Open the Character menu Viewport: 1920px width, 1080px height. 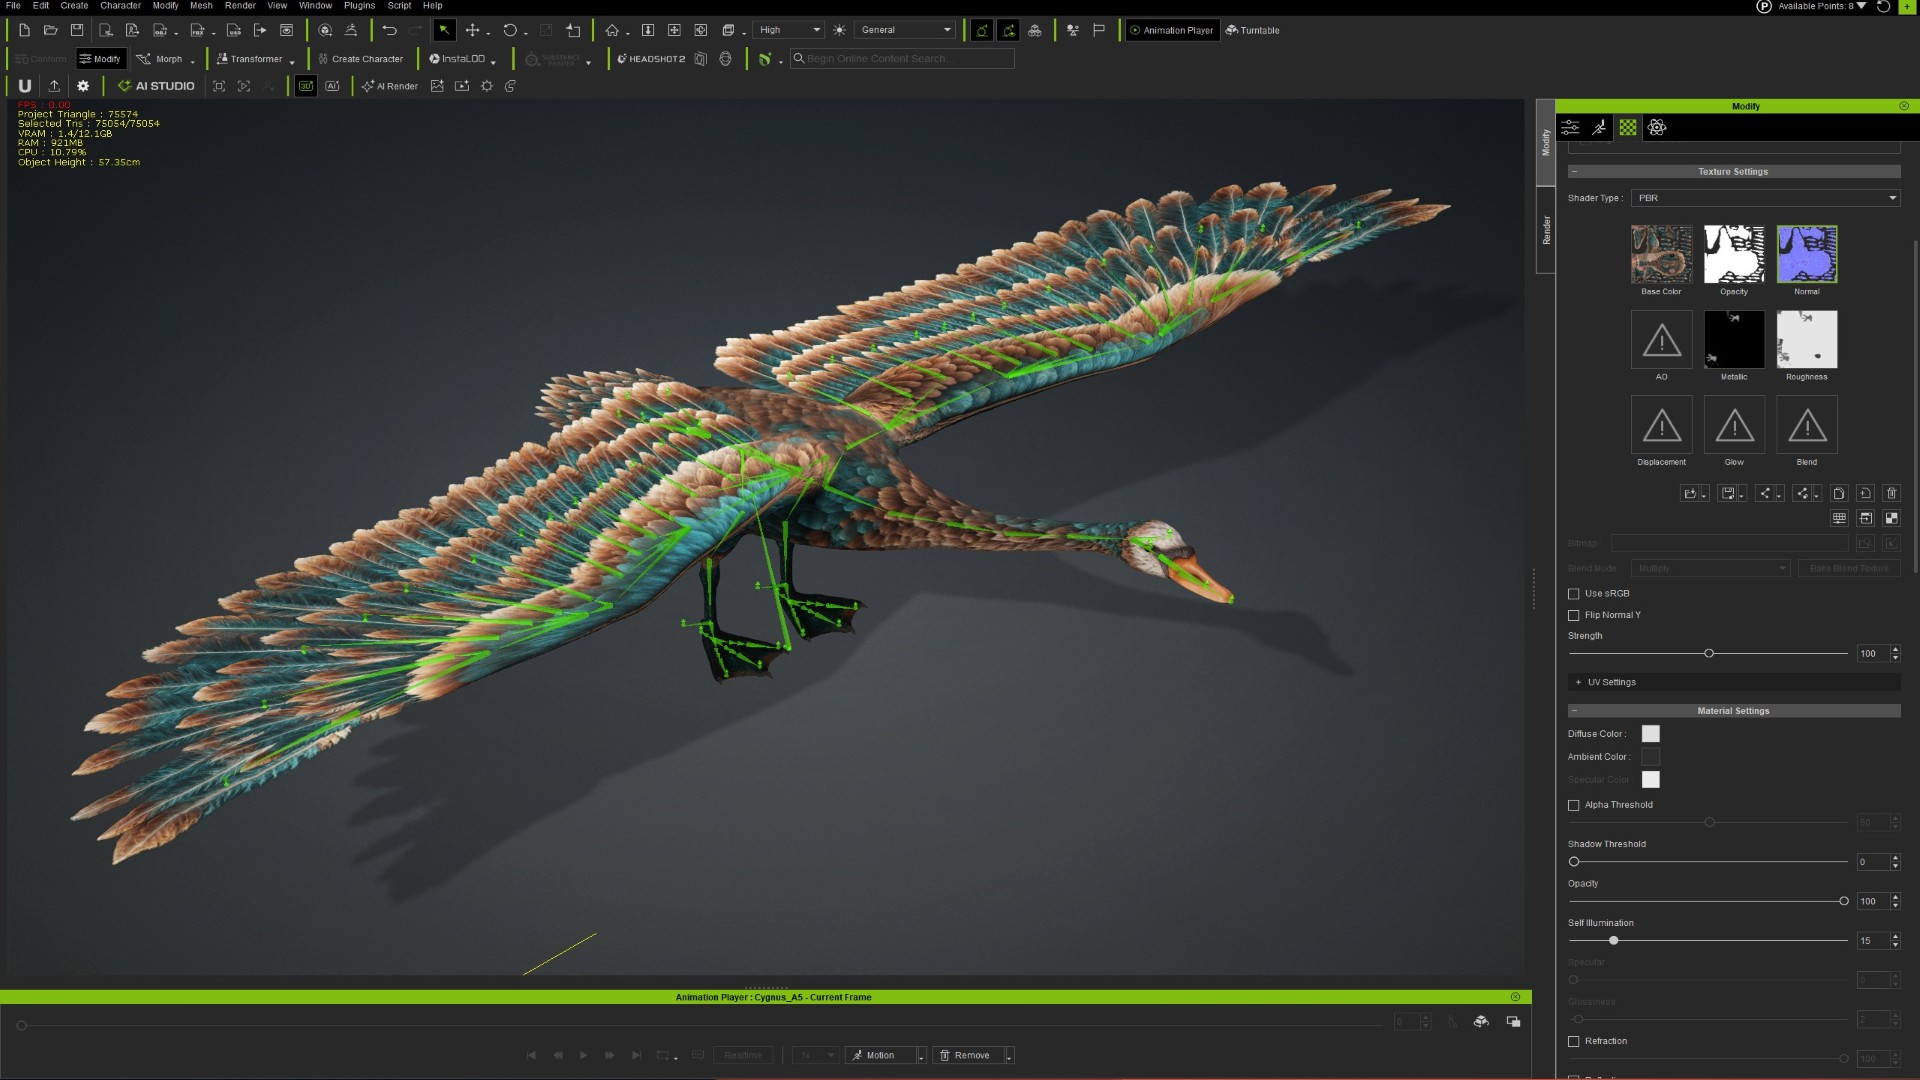tap(120, 6)
